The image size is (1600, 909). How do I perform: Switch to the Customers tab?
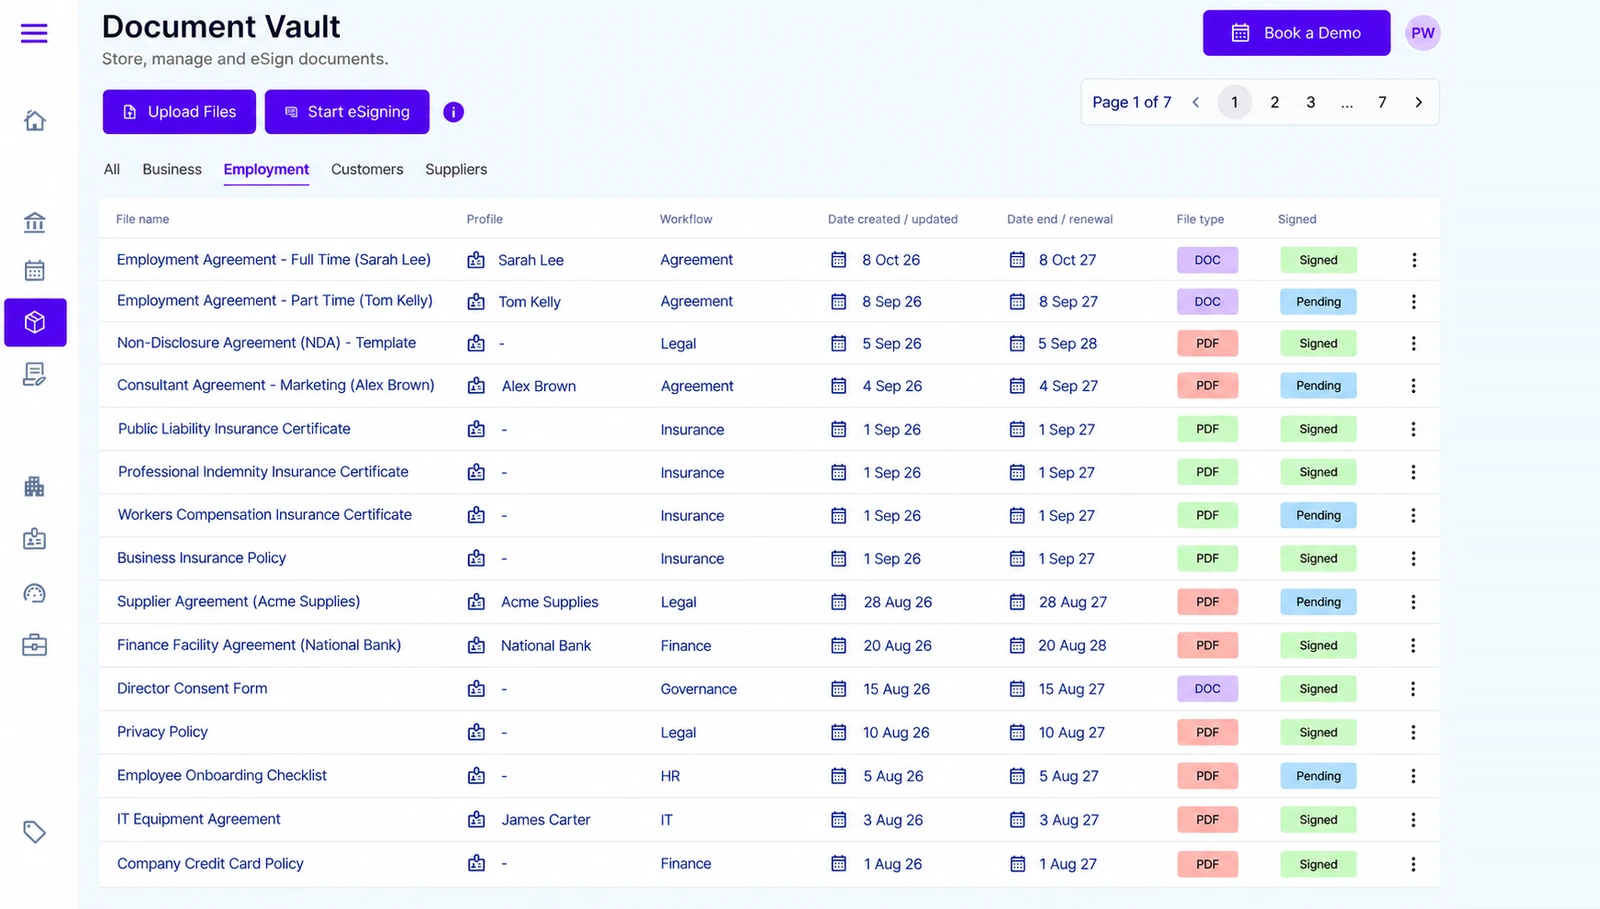(367, 169)
